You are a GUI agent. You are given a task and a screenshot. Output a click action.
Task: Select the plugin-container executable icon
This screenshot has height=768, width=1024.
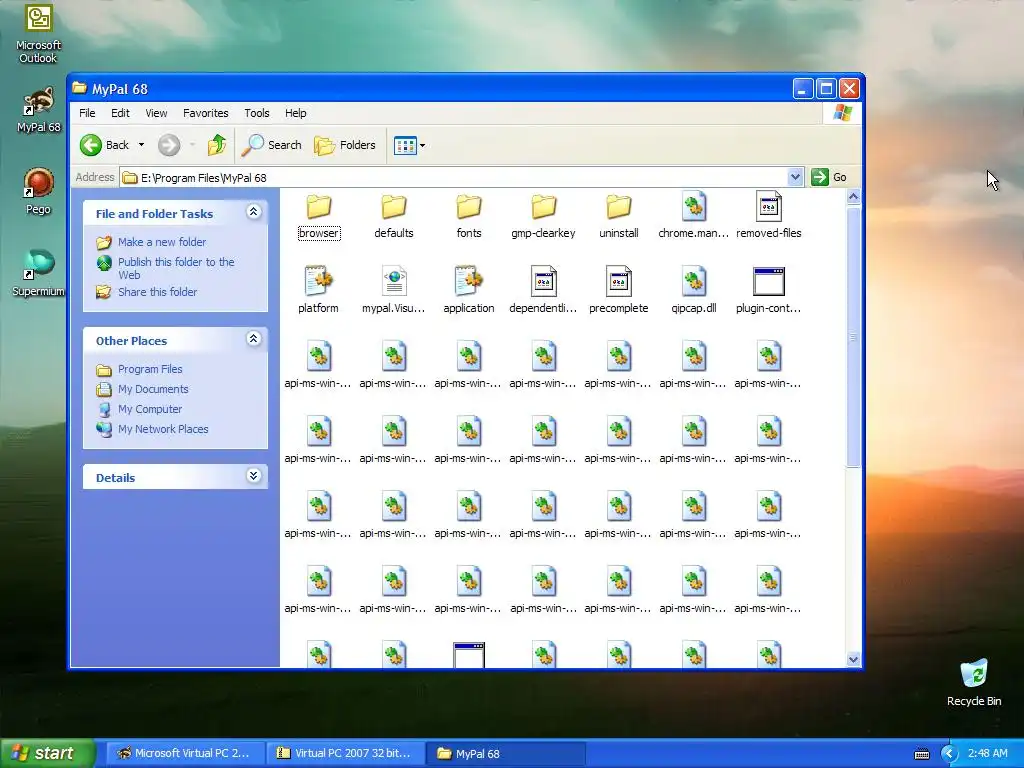(x=769, y=281)
